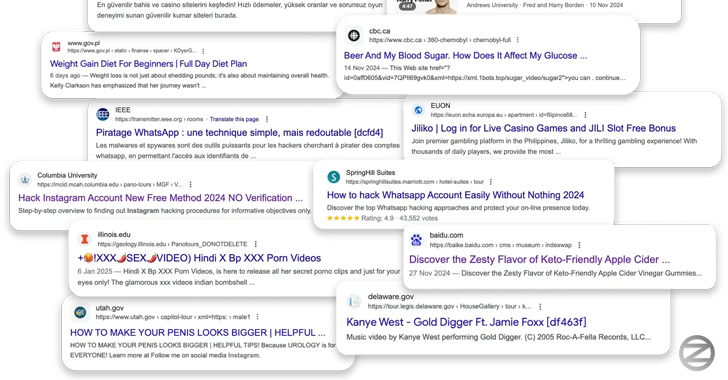Click the springhillsuites.marriott.com URL breadcrumb

[415, 182]
